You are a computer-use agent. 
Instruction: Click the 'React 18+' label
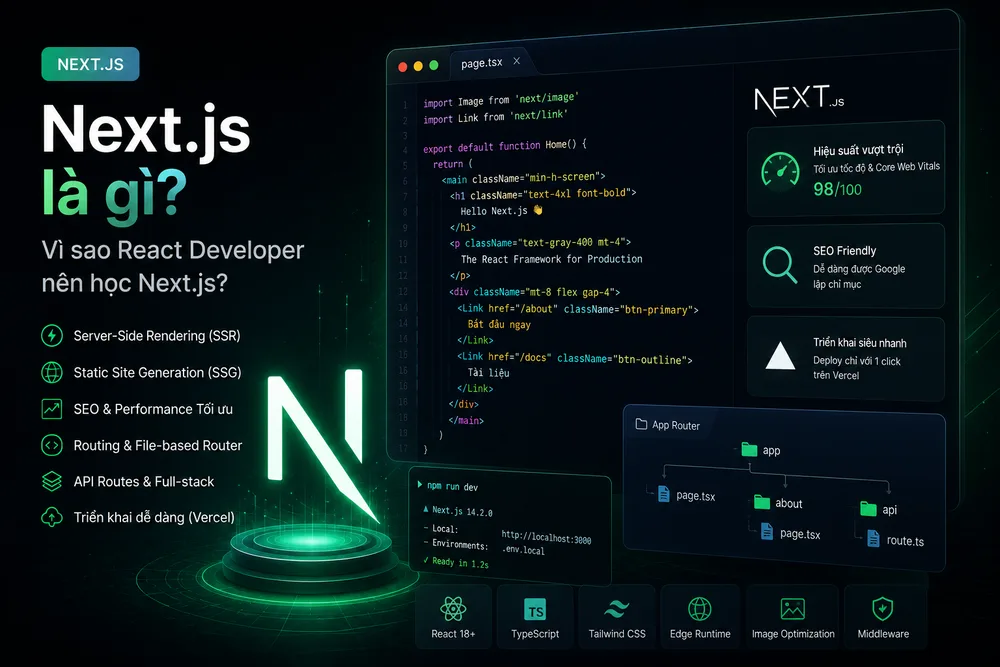(x=453, y=634)
